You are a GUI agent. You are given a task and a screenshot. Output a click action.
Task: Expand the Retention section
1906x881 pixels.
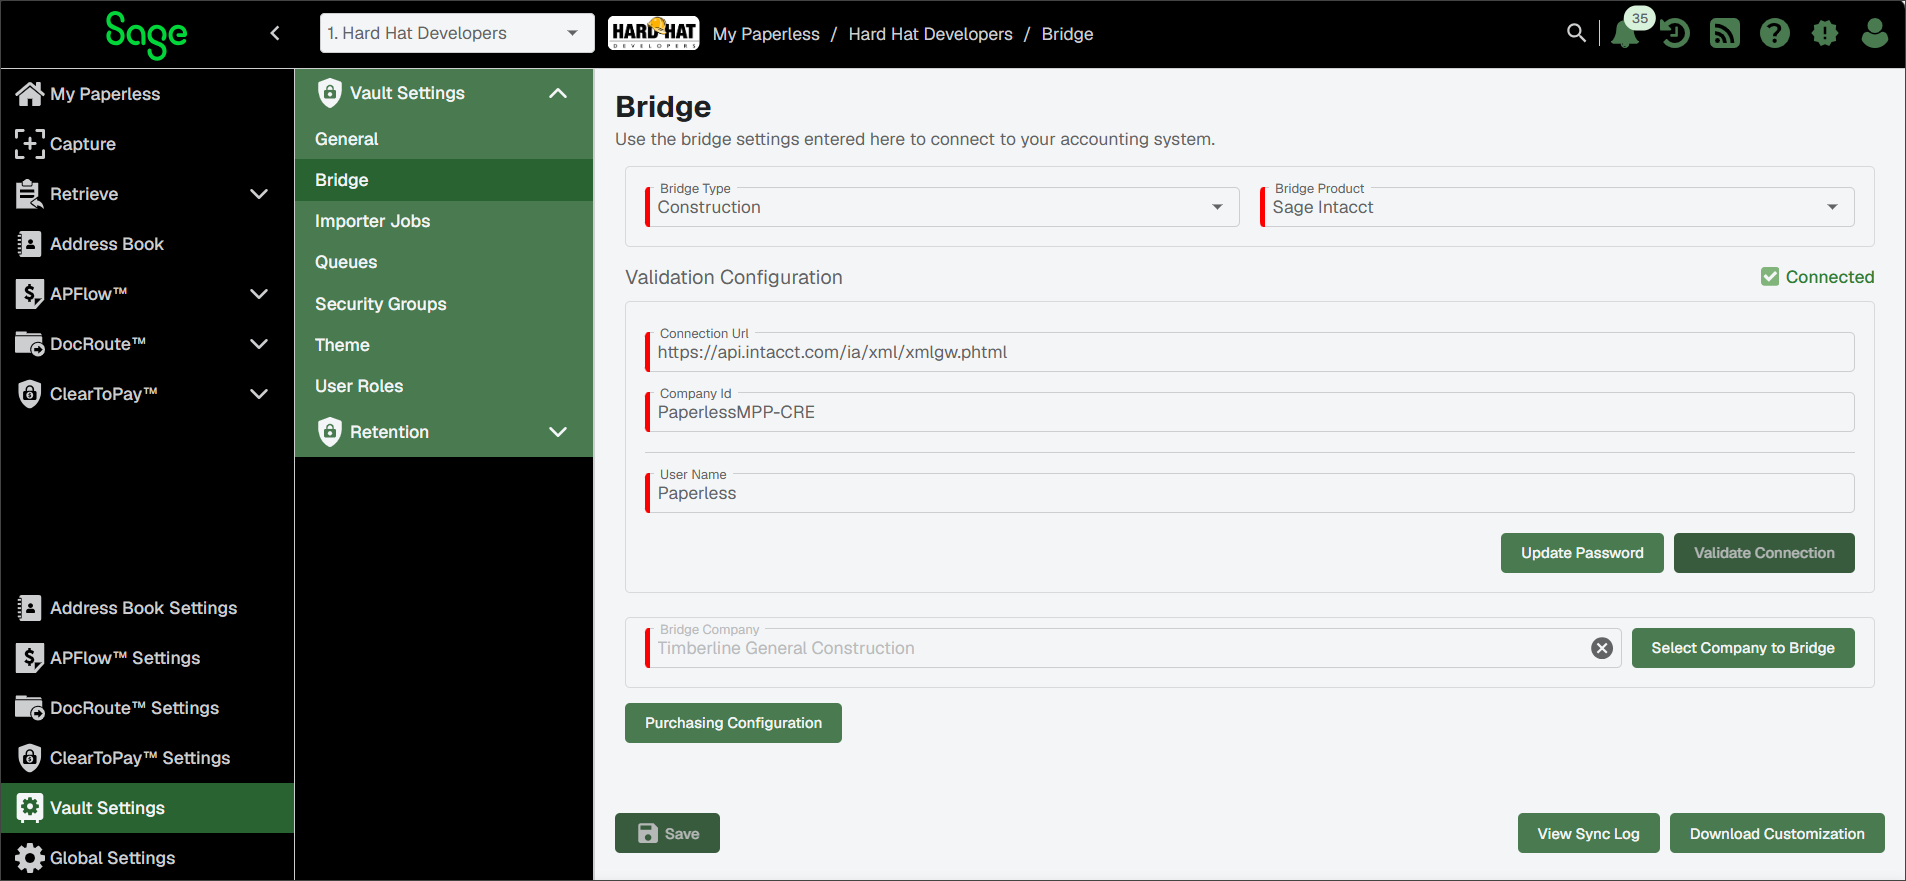tap(558, 432)
